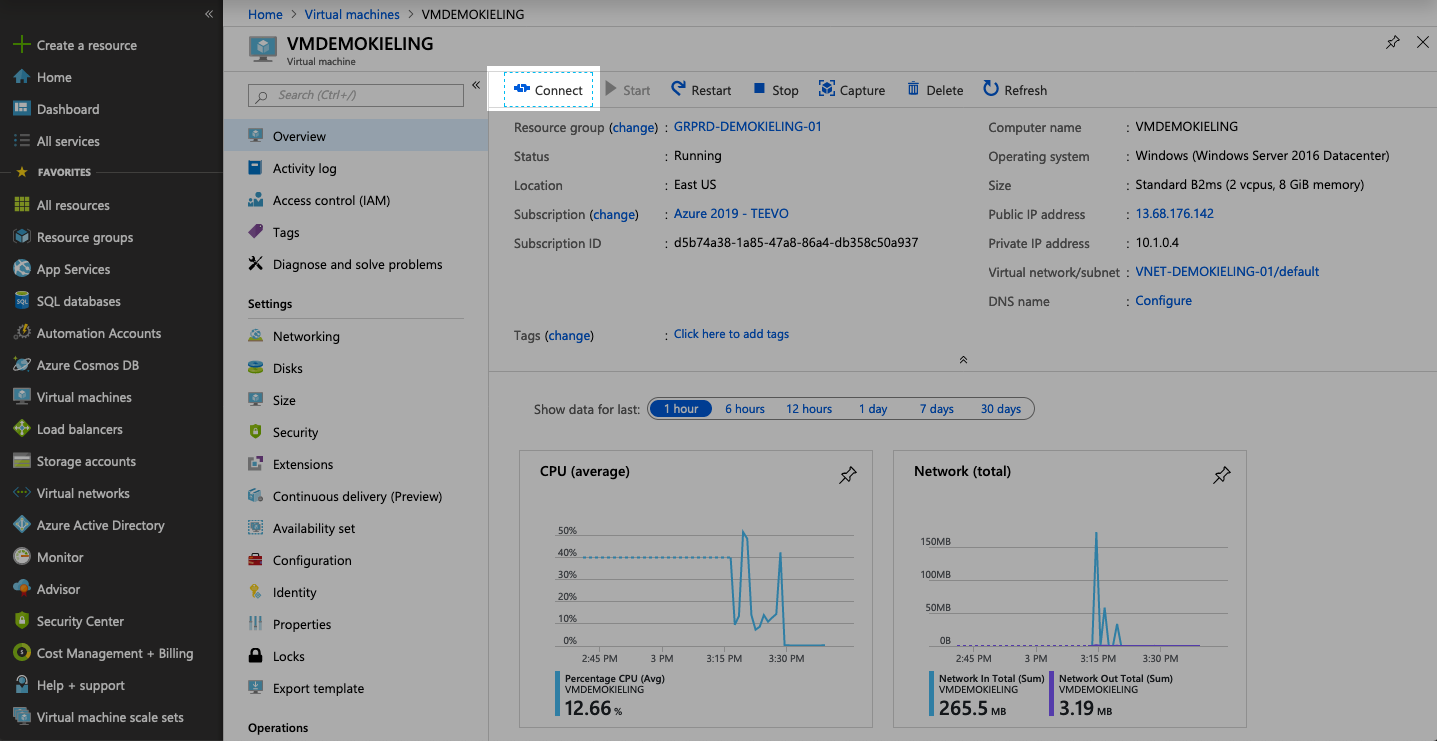Pin the CPU (average) chart
Viewport: 1437px width, 741px height.
click(x=848, y=475)
